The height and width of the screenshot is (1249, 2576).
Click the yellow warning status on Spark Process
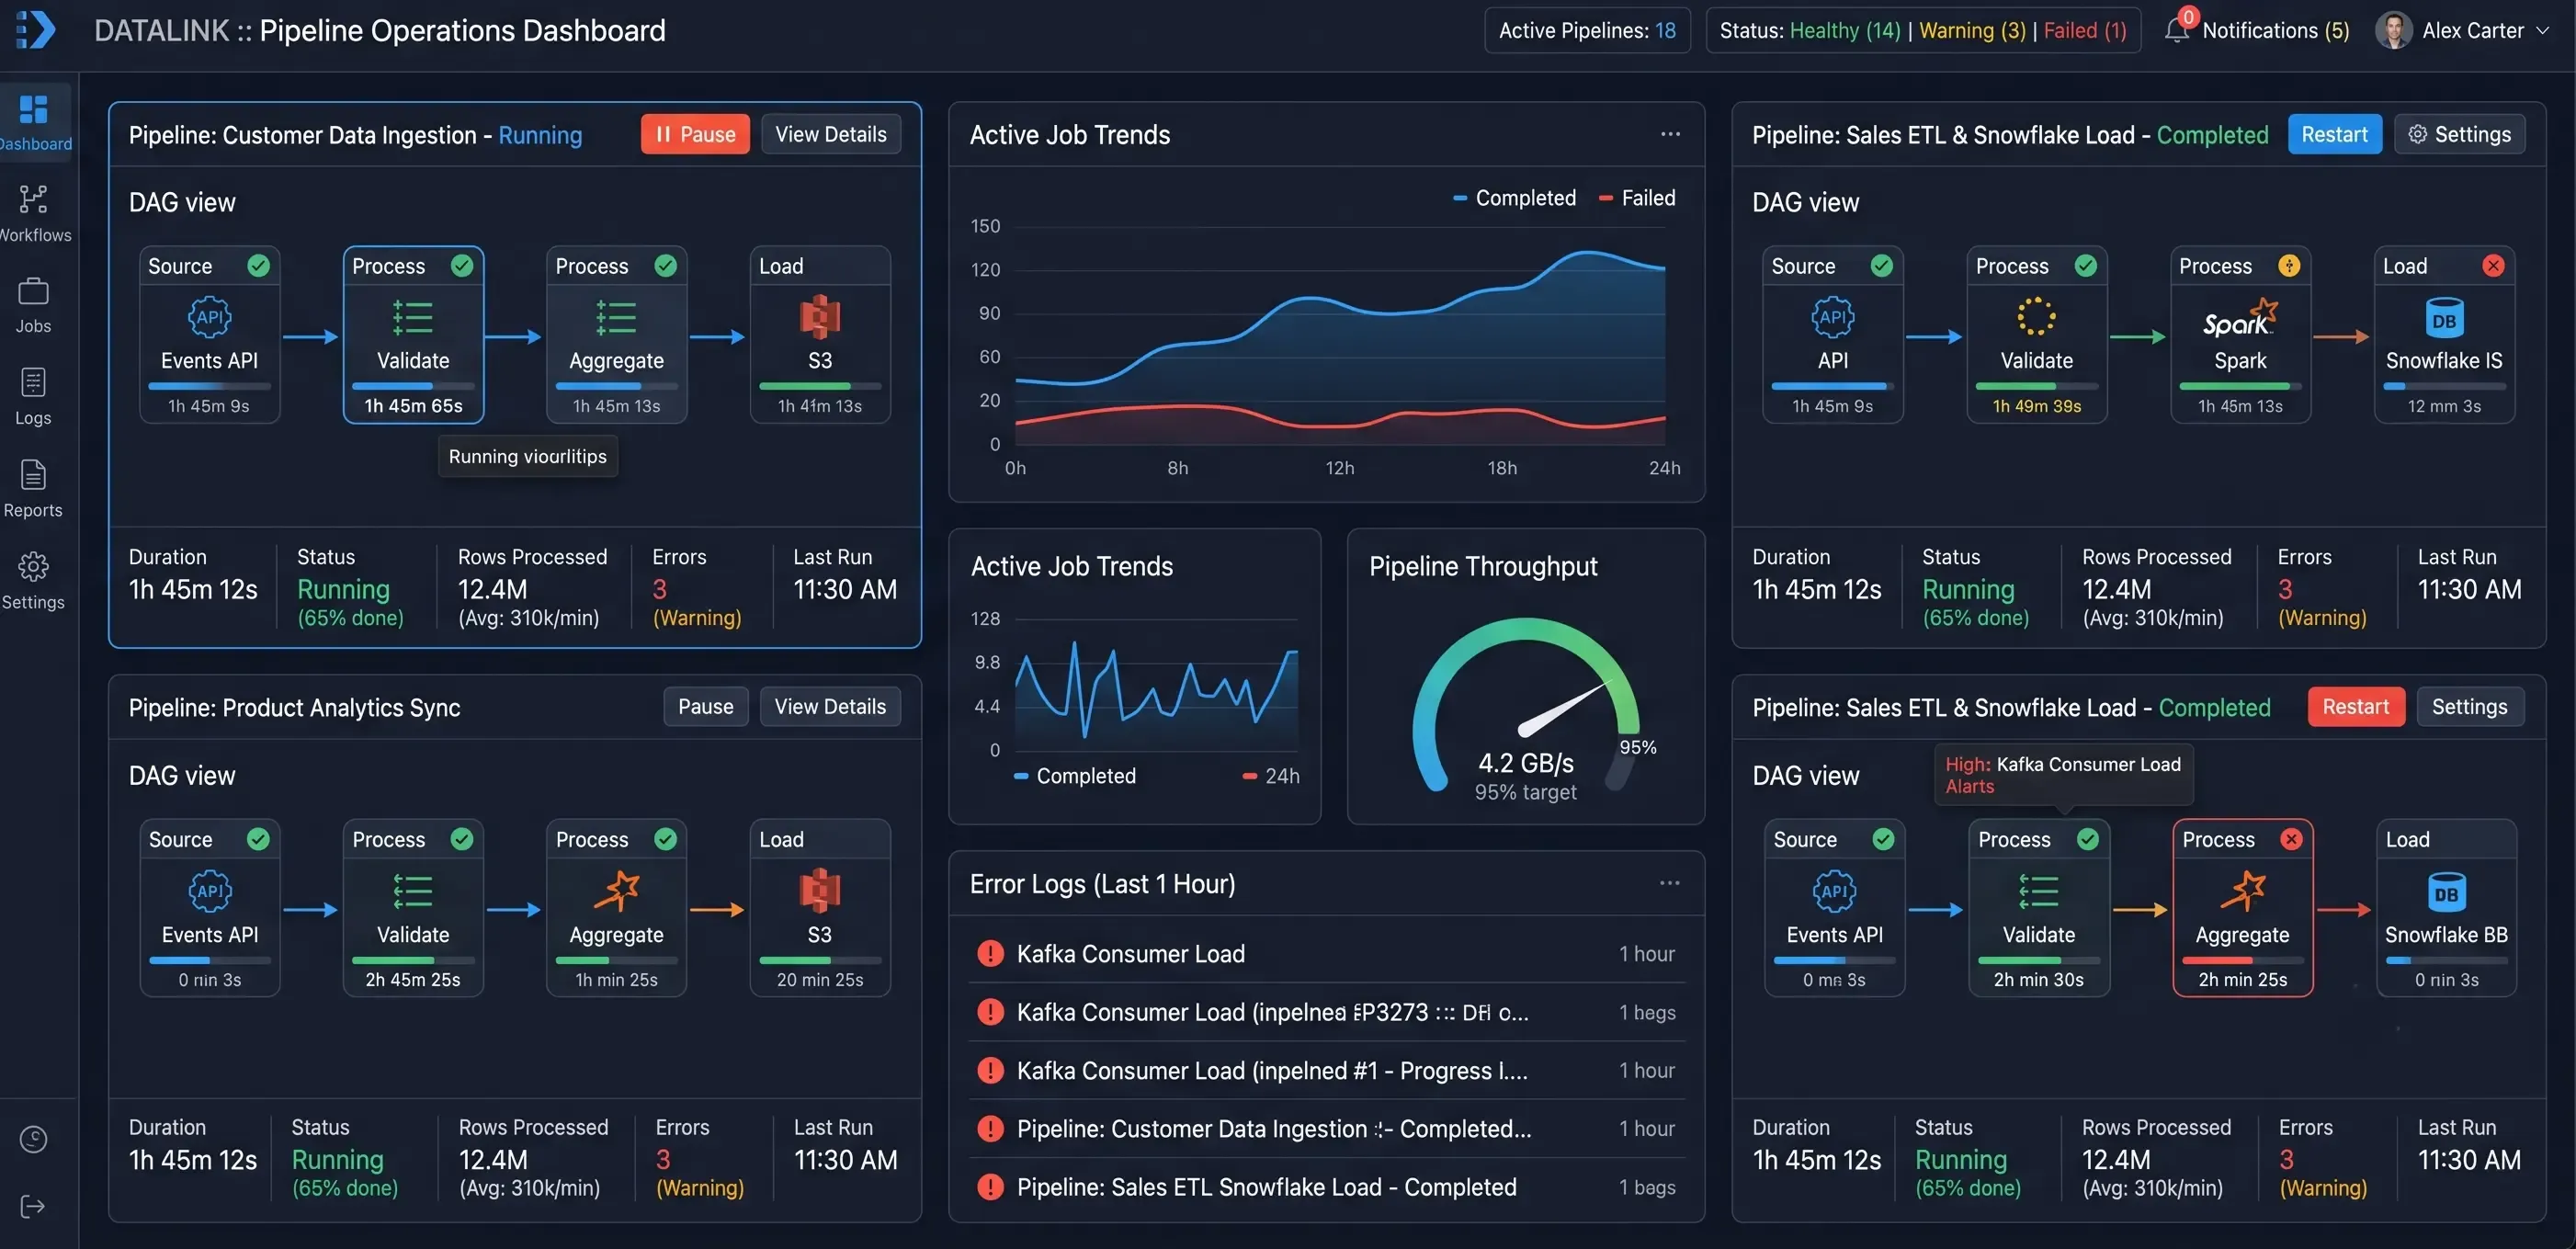(x=2289, y=265)
